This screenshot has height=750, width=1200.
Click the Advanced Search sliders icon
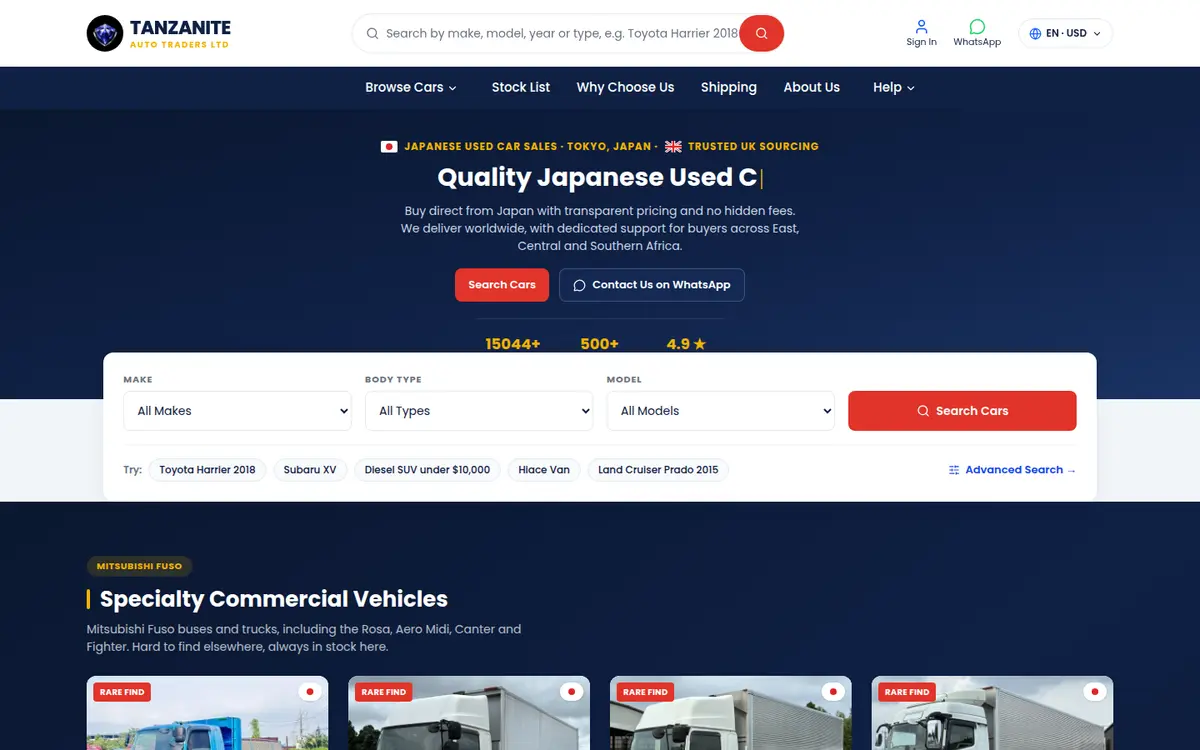coord(954,470)
